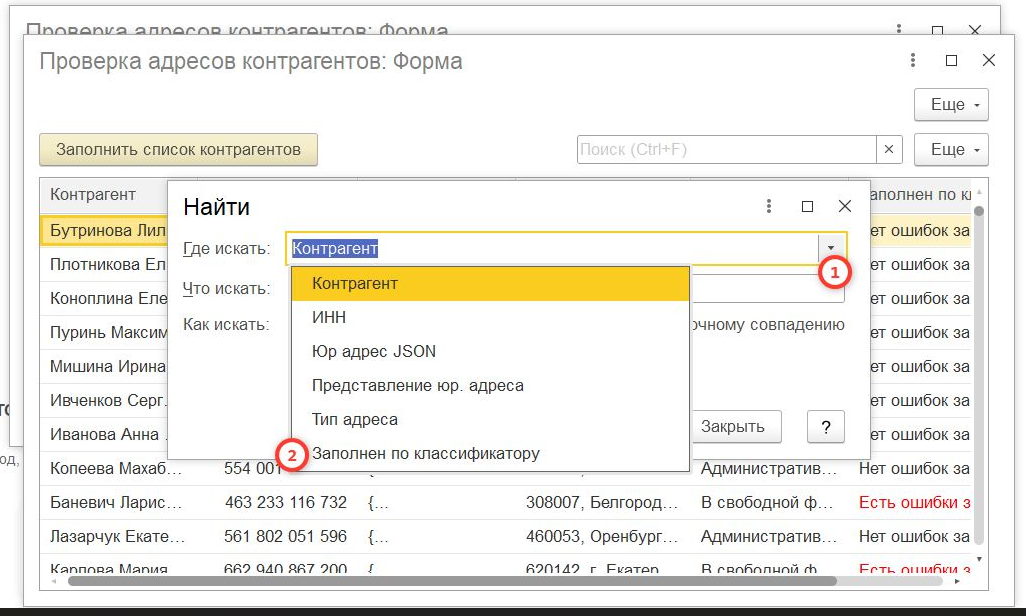
Task: Expand the Где искать dropdown arrow
Action: coord(831,248)
